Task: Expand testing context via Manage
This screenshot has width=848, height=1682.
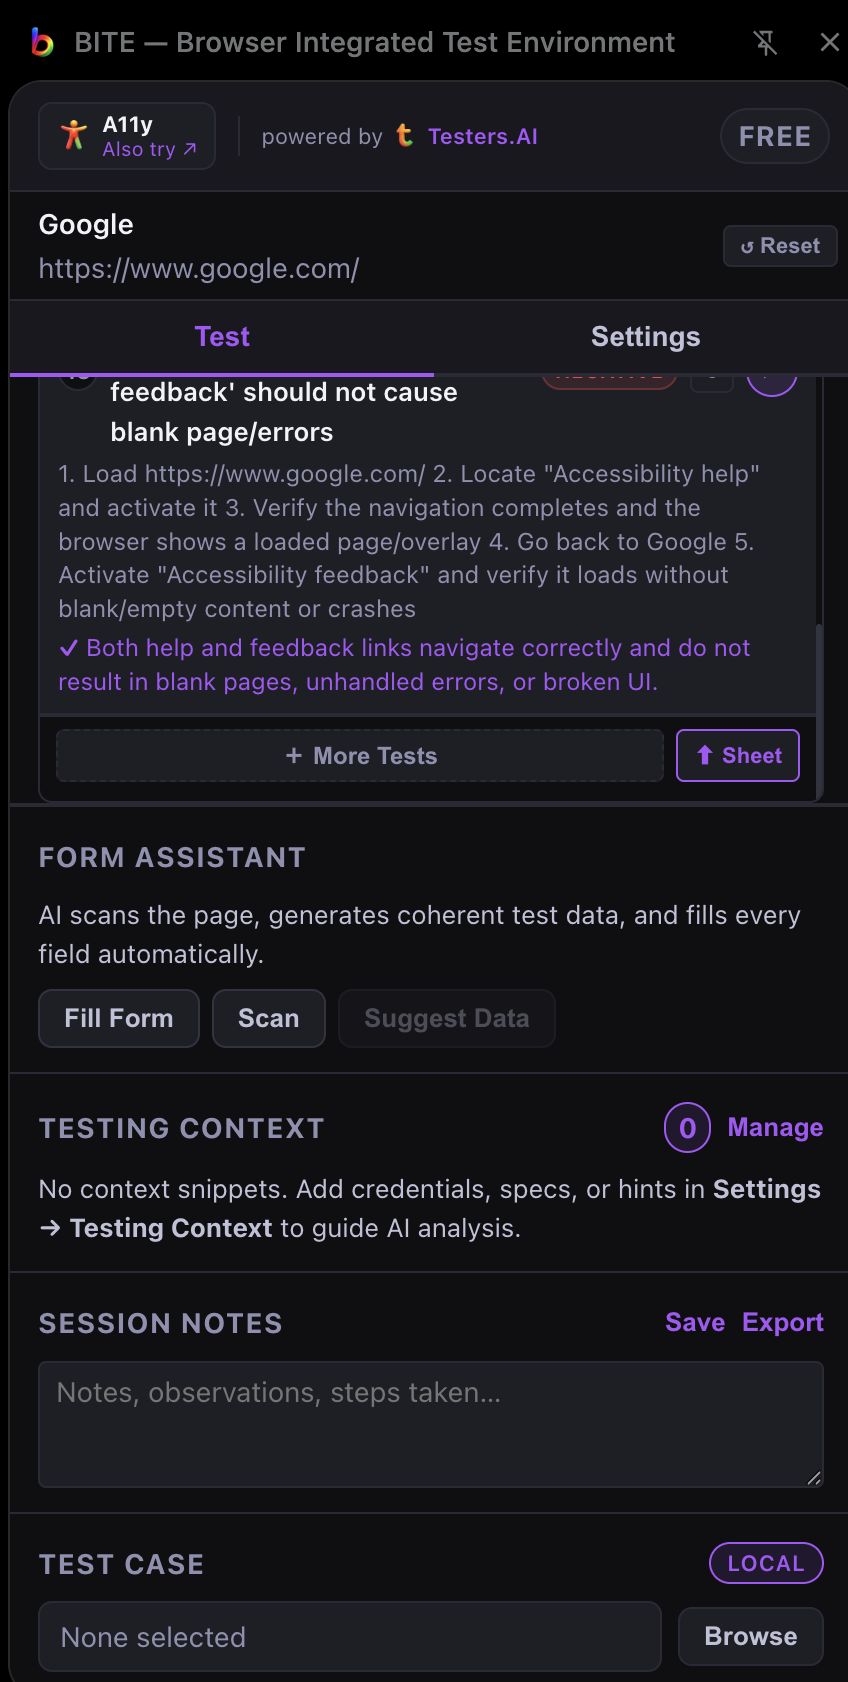Action: point(775,1127)
